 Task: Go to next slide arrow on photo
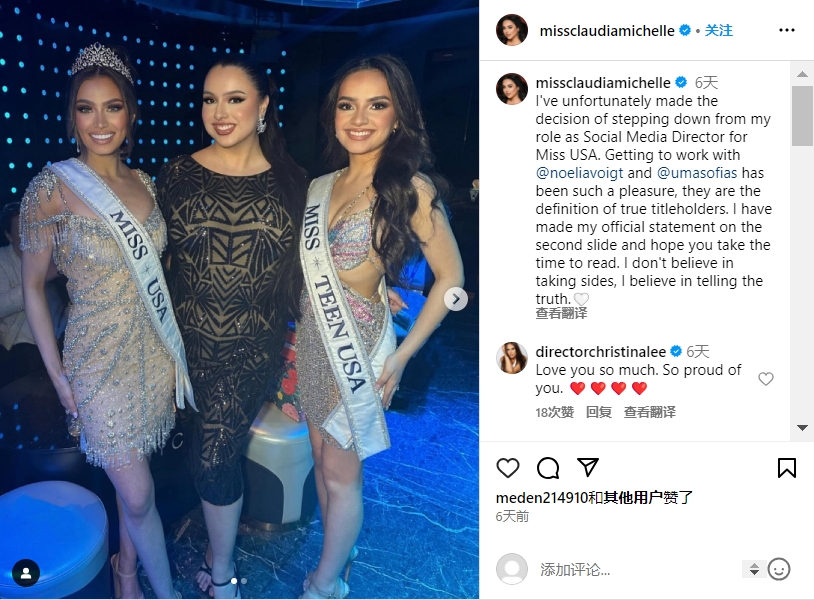pyautogui.click(x=456, y=299)
